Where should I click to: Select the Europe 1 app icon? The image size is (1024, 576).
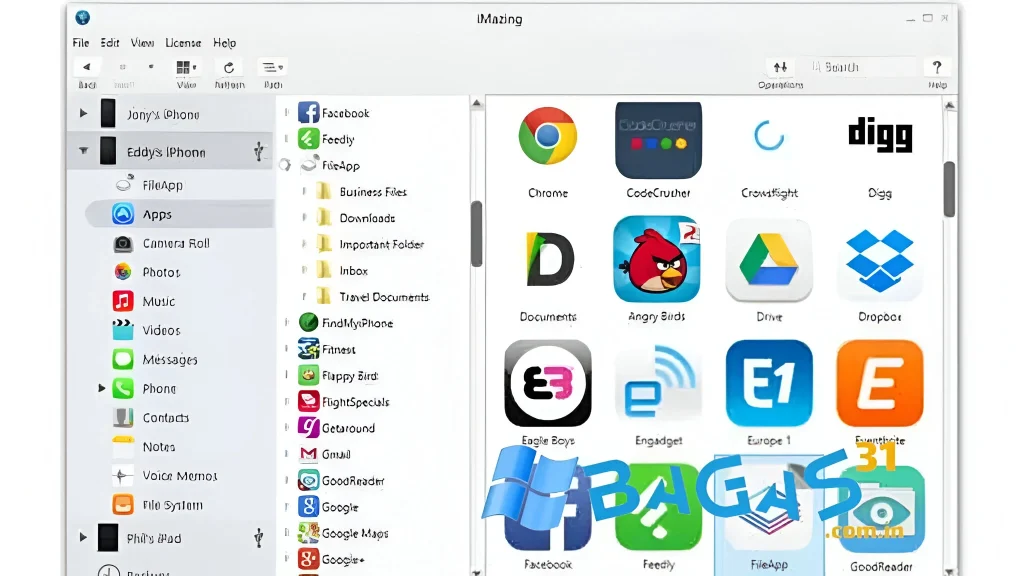pyautogui.click(x=769, y=383)
